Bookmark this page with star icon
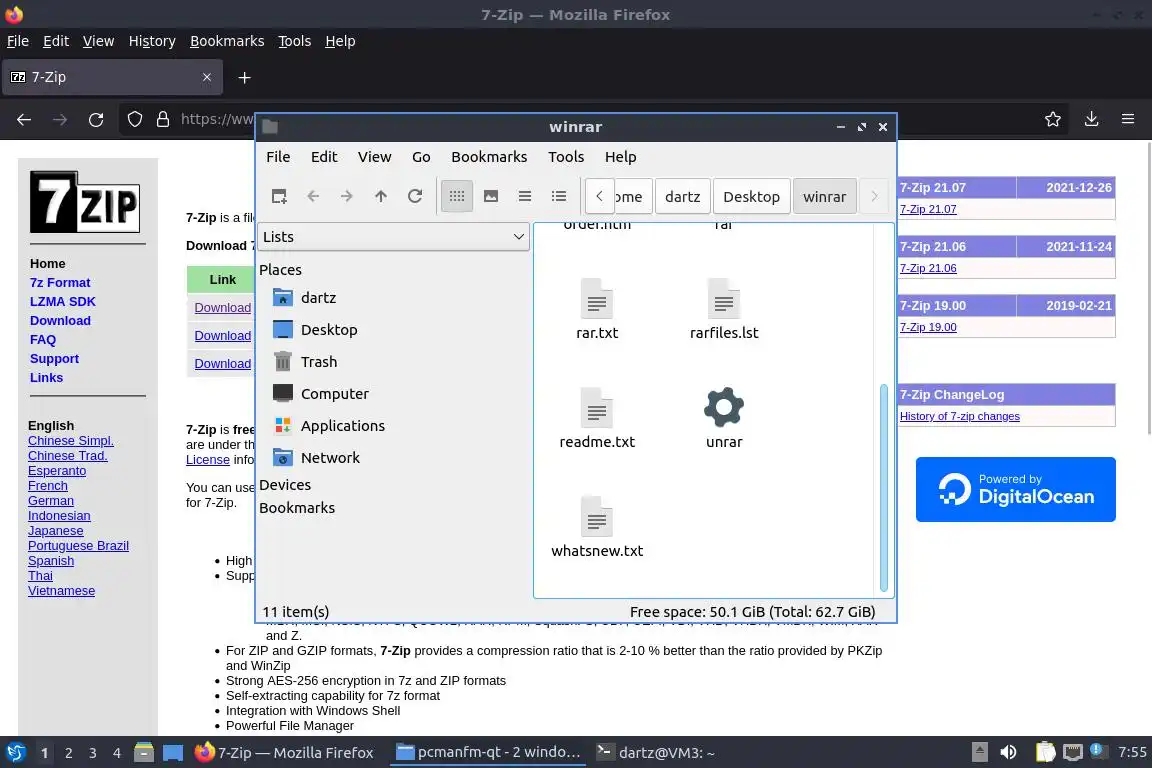Viewport: 1152px width, 768px height. click(x=1053, y=119)
